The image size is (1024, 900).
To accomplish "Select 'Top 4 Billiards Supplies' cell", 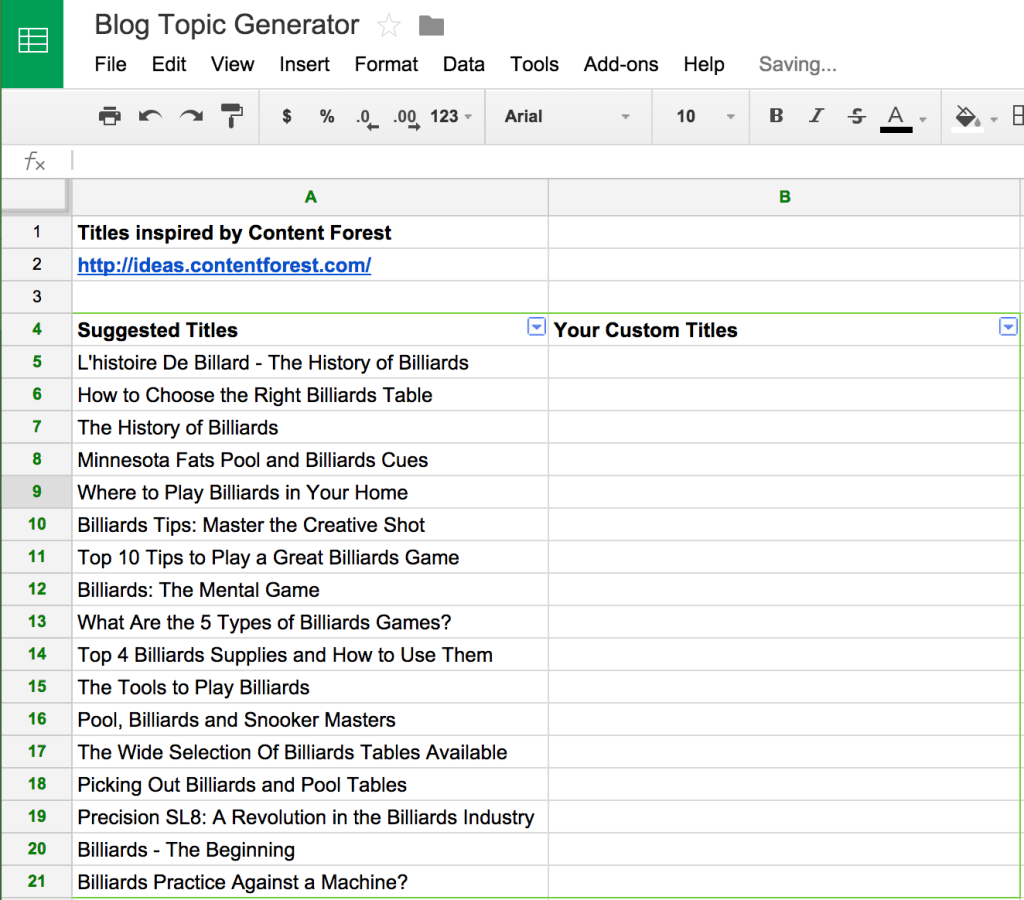I will (x=310, y=654).
